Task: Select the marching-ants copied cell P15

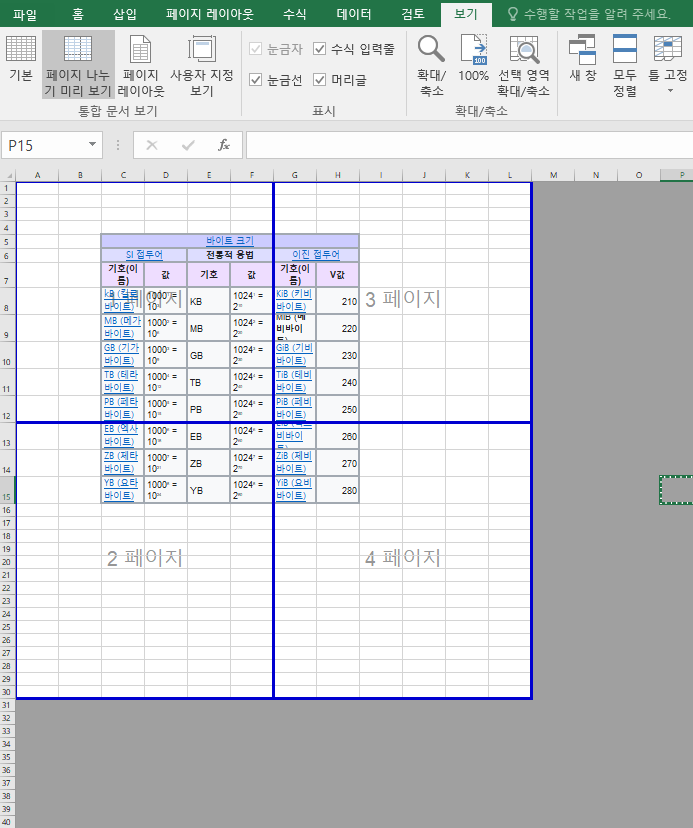Action: 677,490
